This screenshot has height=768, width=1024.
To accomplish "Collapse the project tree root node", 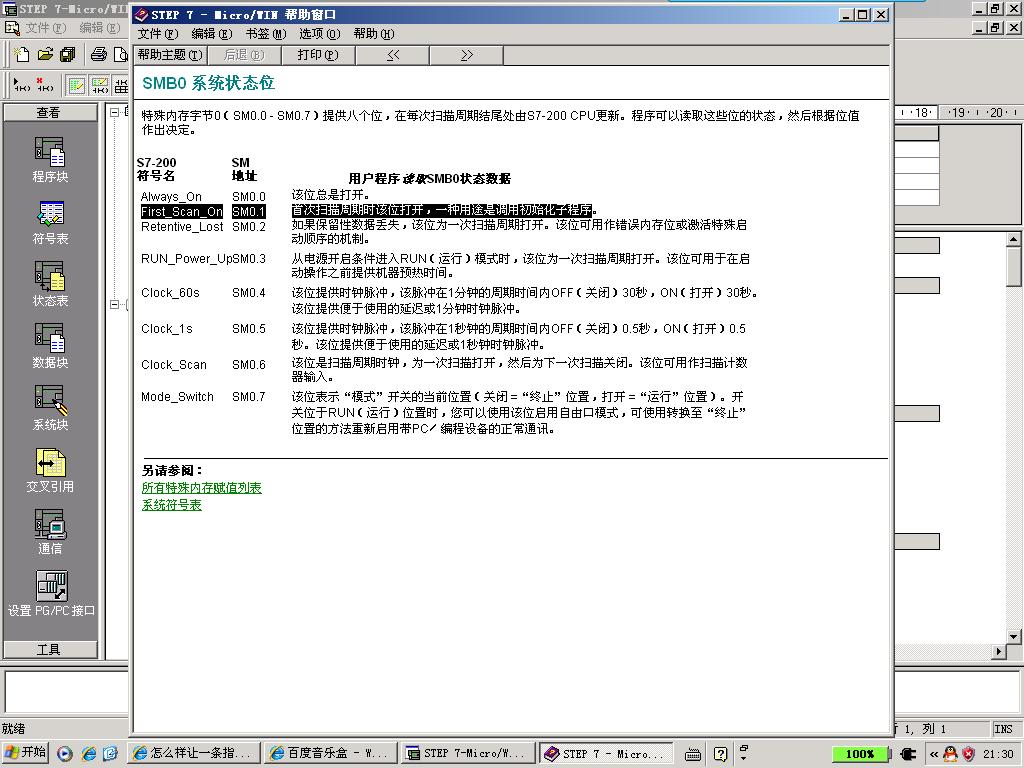I will tap(114, 112).
